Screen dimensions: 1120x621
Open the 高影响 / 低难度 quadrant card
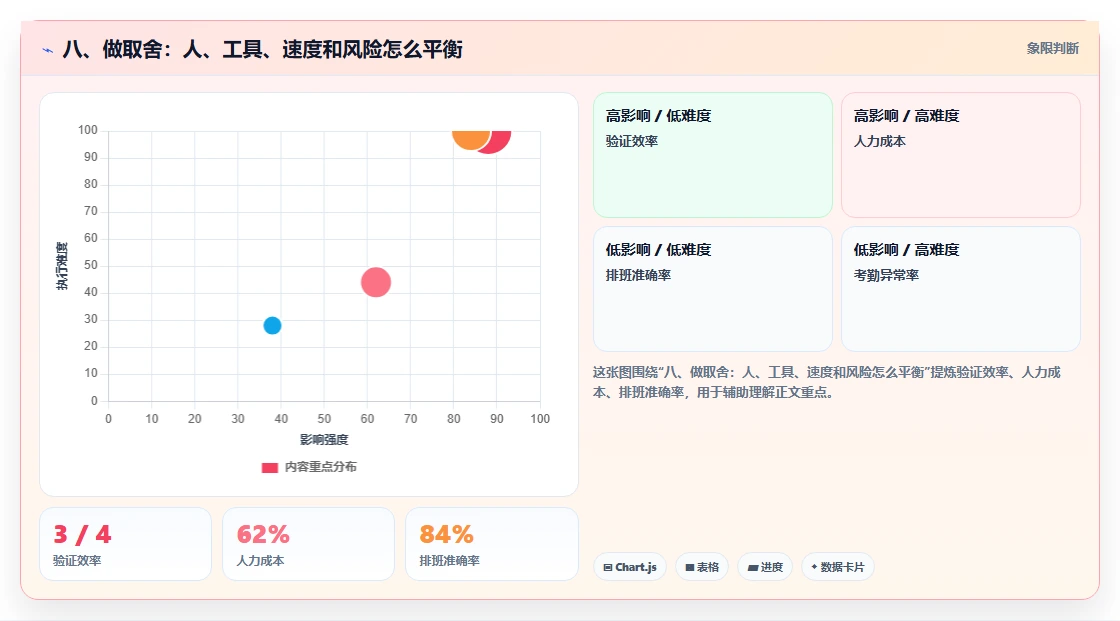(x=713, y=154)
